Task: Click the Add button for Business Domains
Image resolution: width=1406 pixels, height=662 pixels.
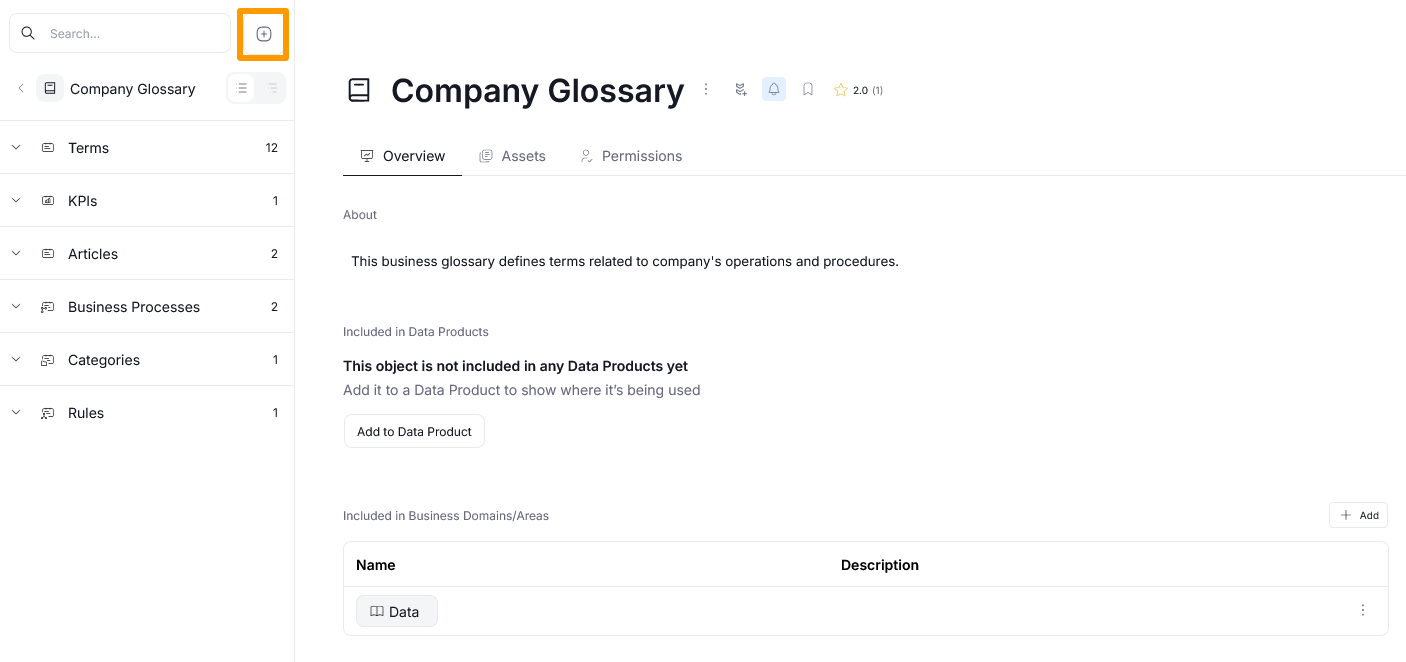Action: tap(1358, 515)
